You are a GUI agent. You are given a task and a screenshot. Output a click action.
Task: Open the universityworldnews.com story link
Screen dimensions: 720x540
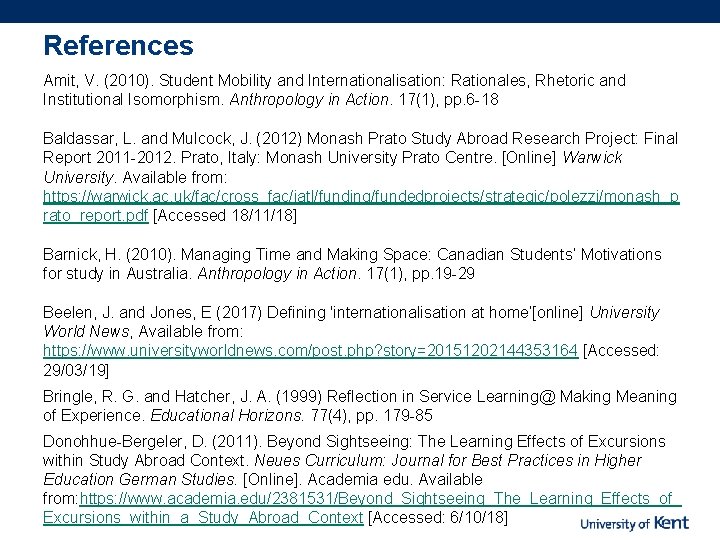[x=310, y=350]
